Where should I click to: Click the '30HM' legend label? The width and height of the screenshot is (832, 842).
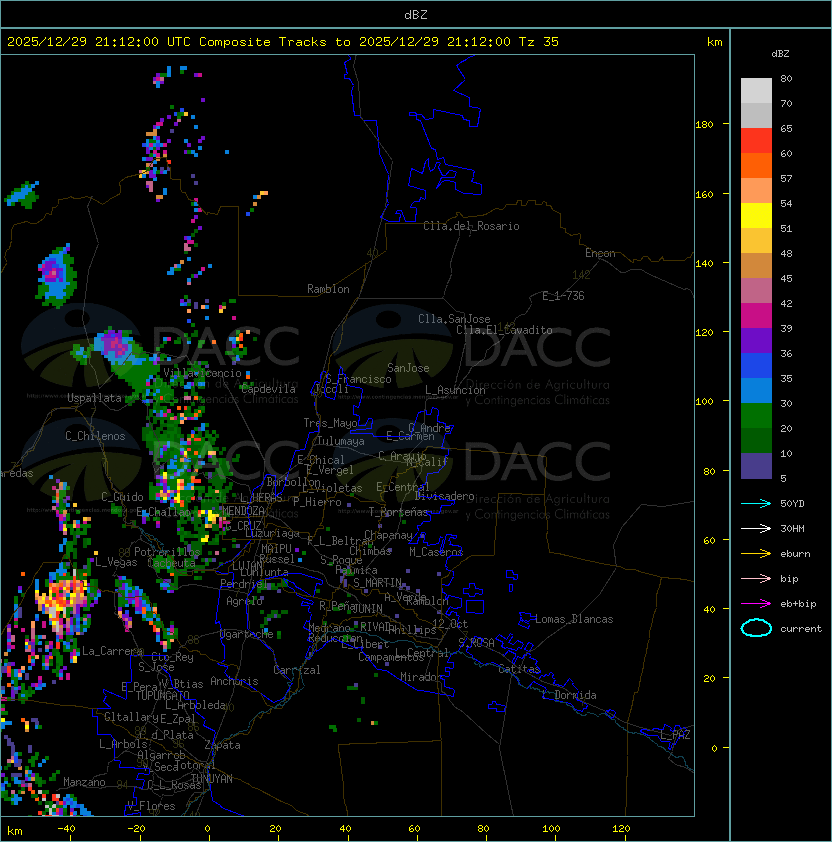point(792,528)
